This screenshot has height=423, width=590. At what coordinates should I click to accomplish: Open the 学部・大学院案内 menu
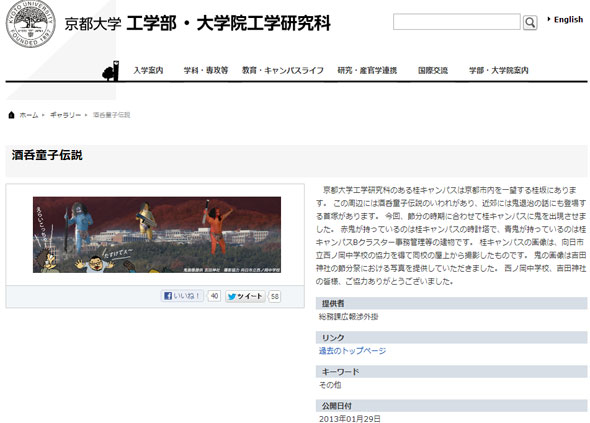click(499, 70)
